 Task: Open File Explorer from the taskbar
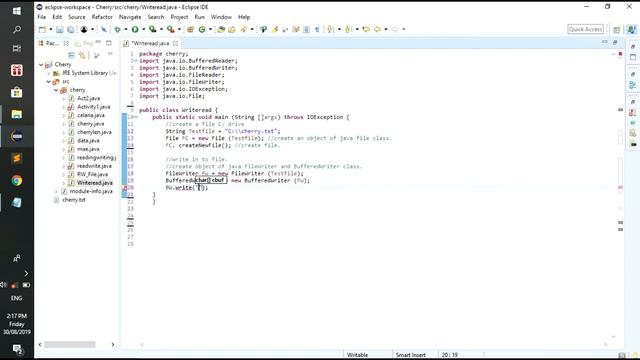pos(17,114)
